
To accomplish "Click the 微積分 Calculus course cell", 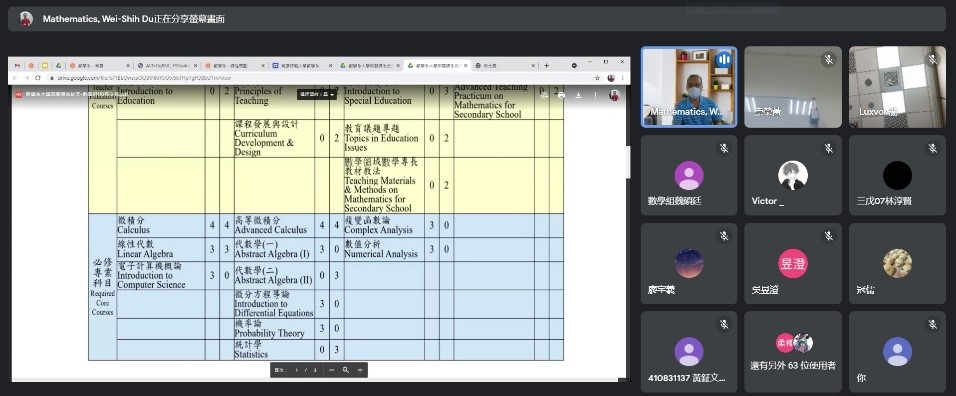I will tap(161, 225).
